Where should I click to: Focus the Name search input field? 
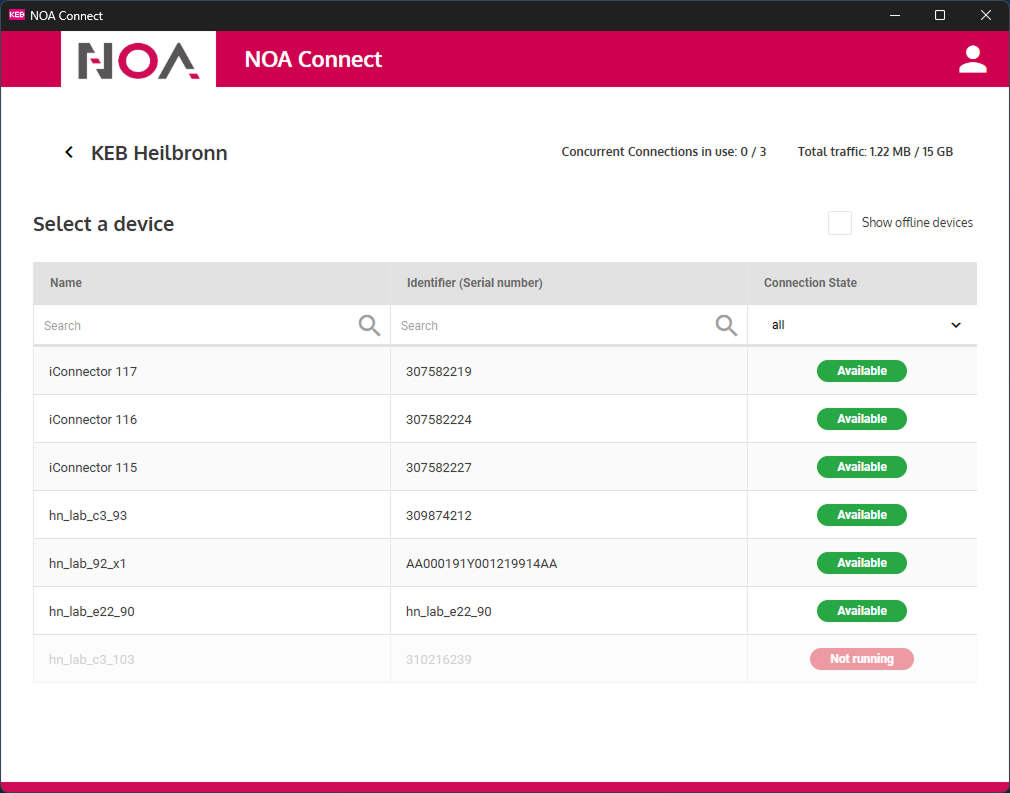(195, 326)
